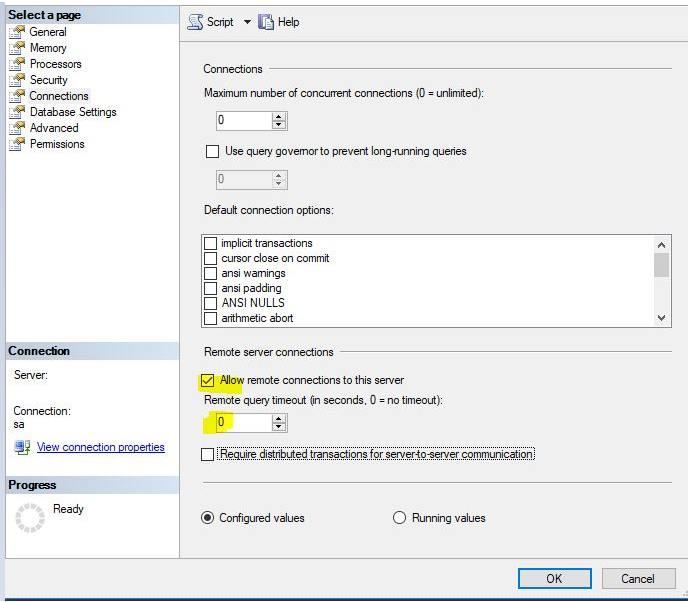Select the Database Settings page
The image size is (691, 602).
[x=72, y=112]
